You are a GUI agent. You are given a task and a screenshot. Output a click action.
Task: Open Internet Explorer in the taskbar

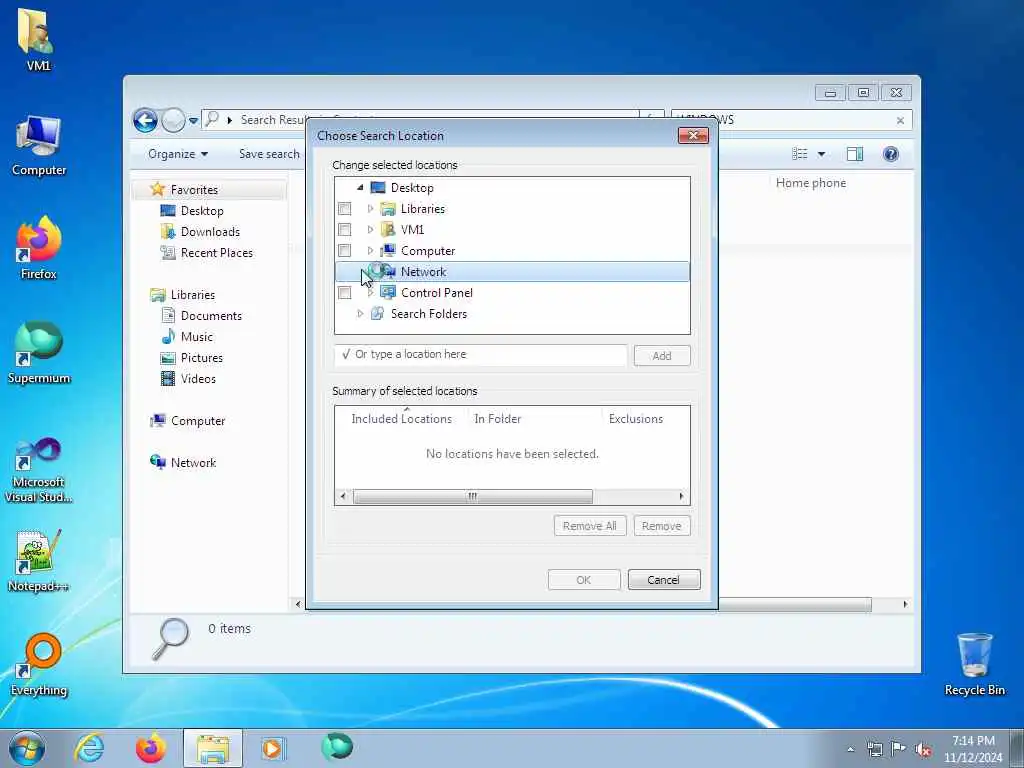click(89, 748)
